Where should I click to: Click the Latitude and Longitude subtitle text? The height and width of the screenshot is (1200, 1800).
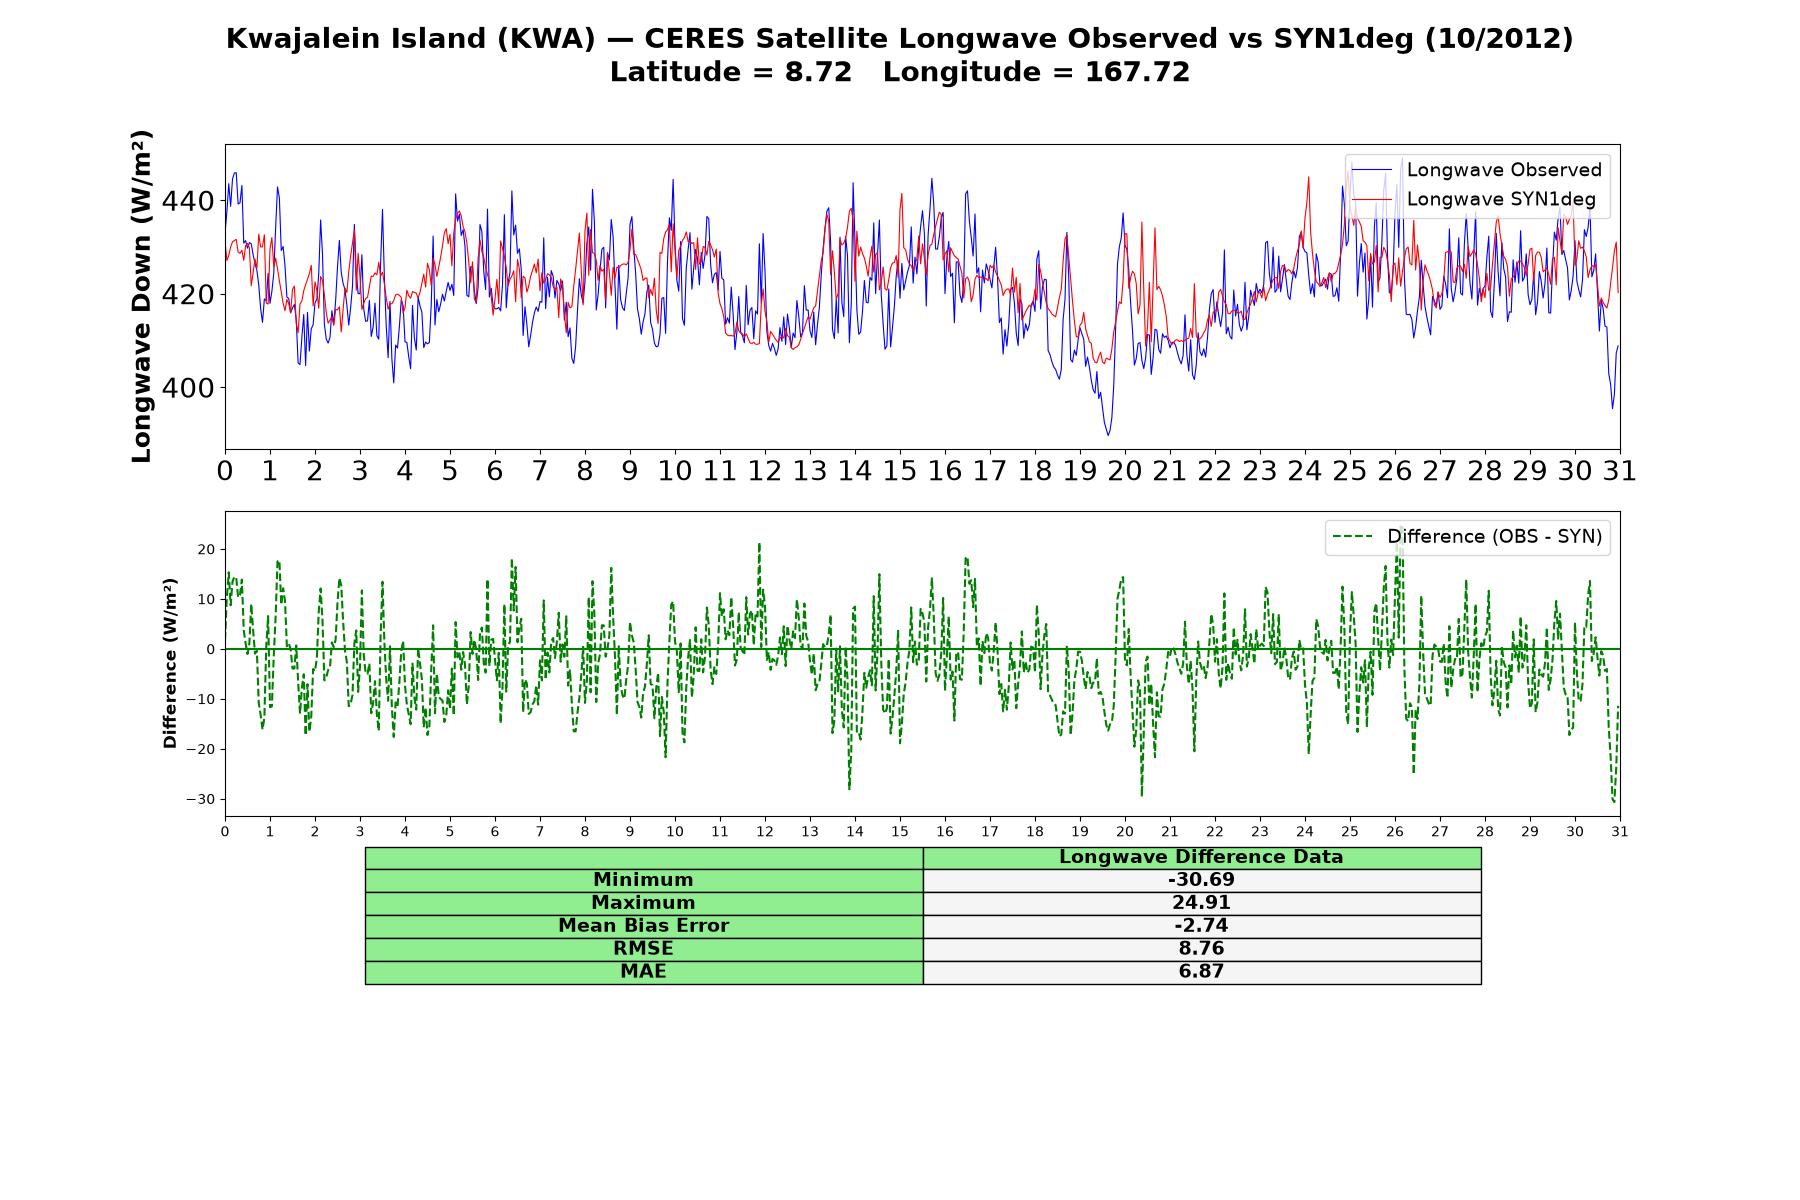coord(900,72)
